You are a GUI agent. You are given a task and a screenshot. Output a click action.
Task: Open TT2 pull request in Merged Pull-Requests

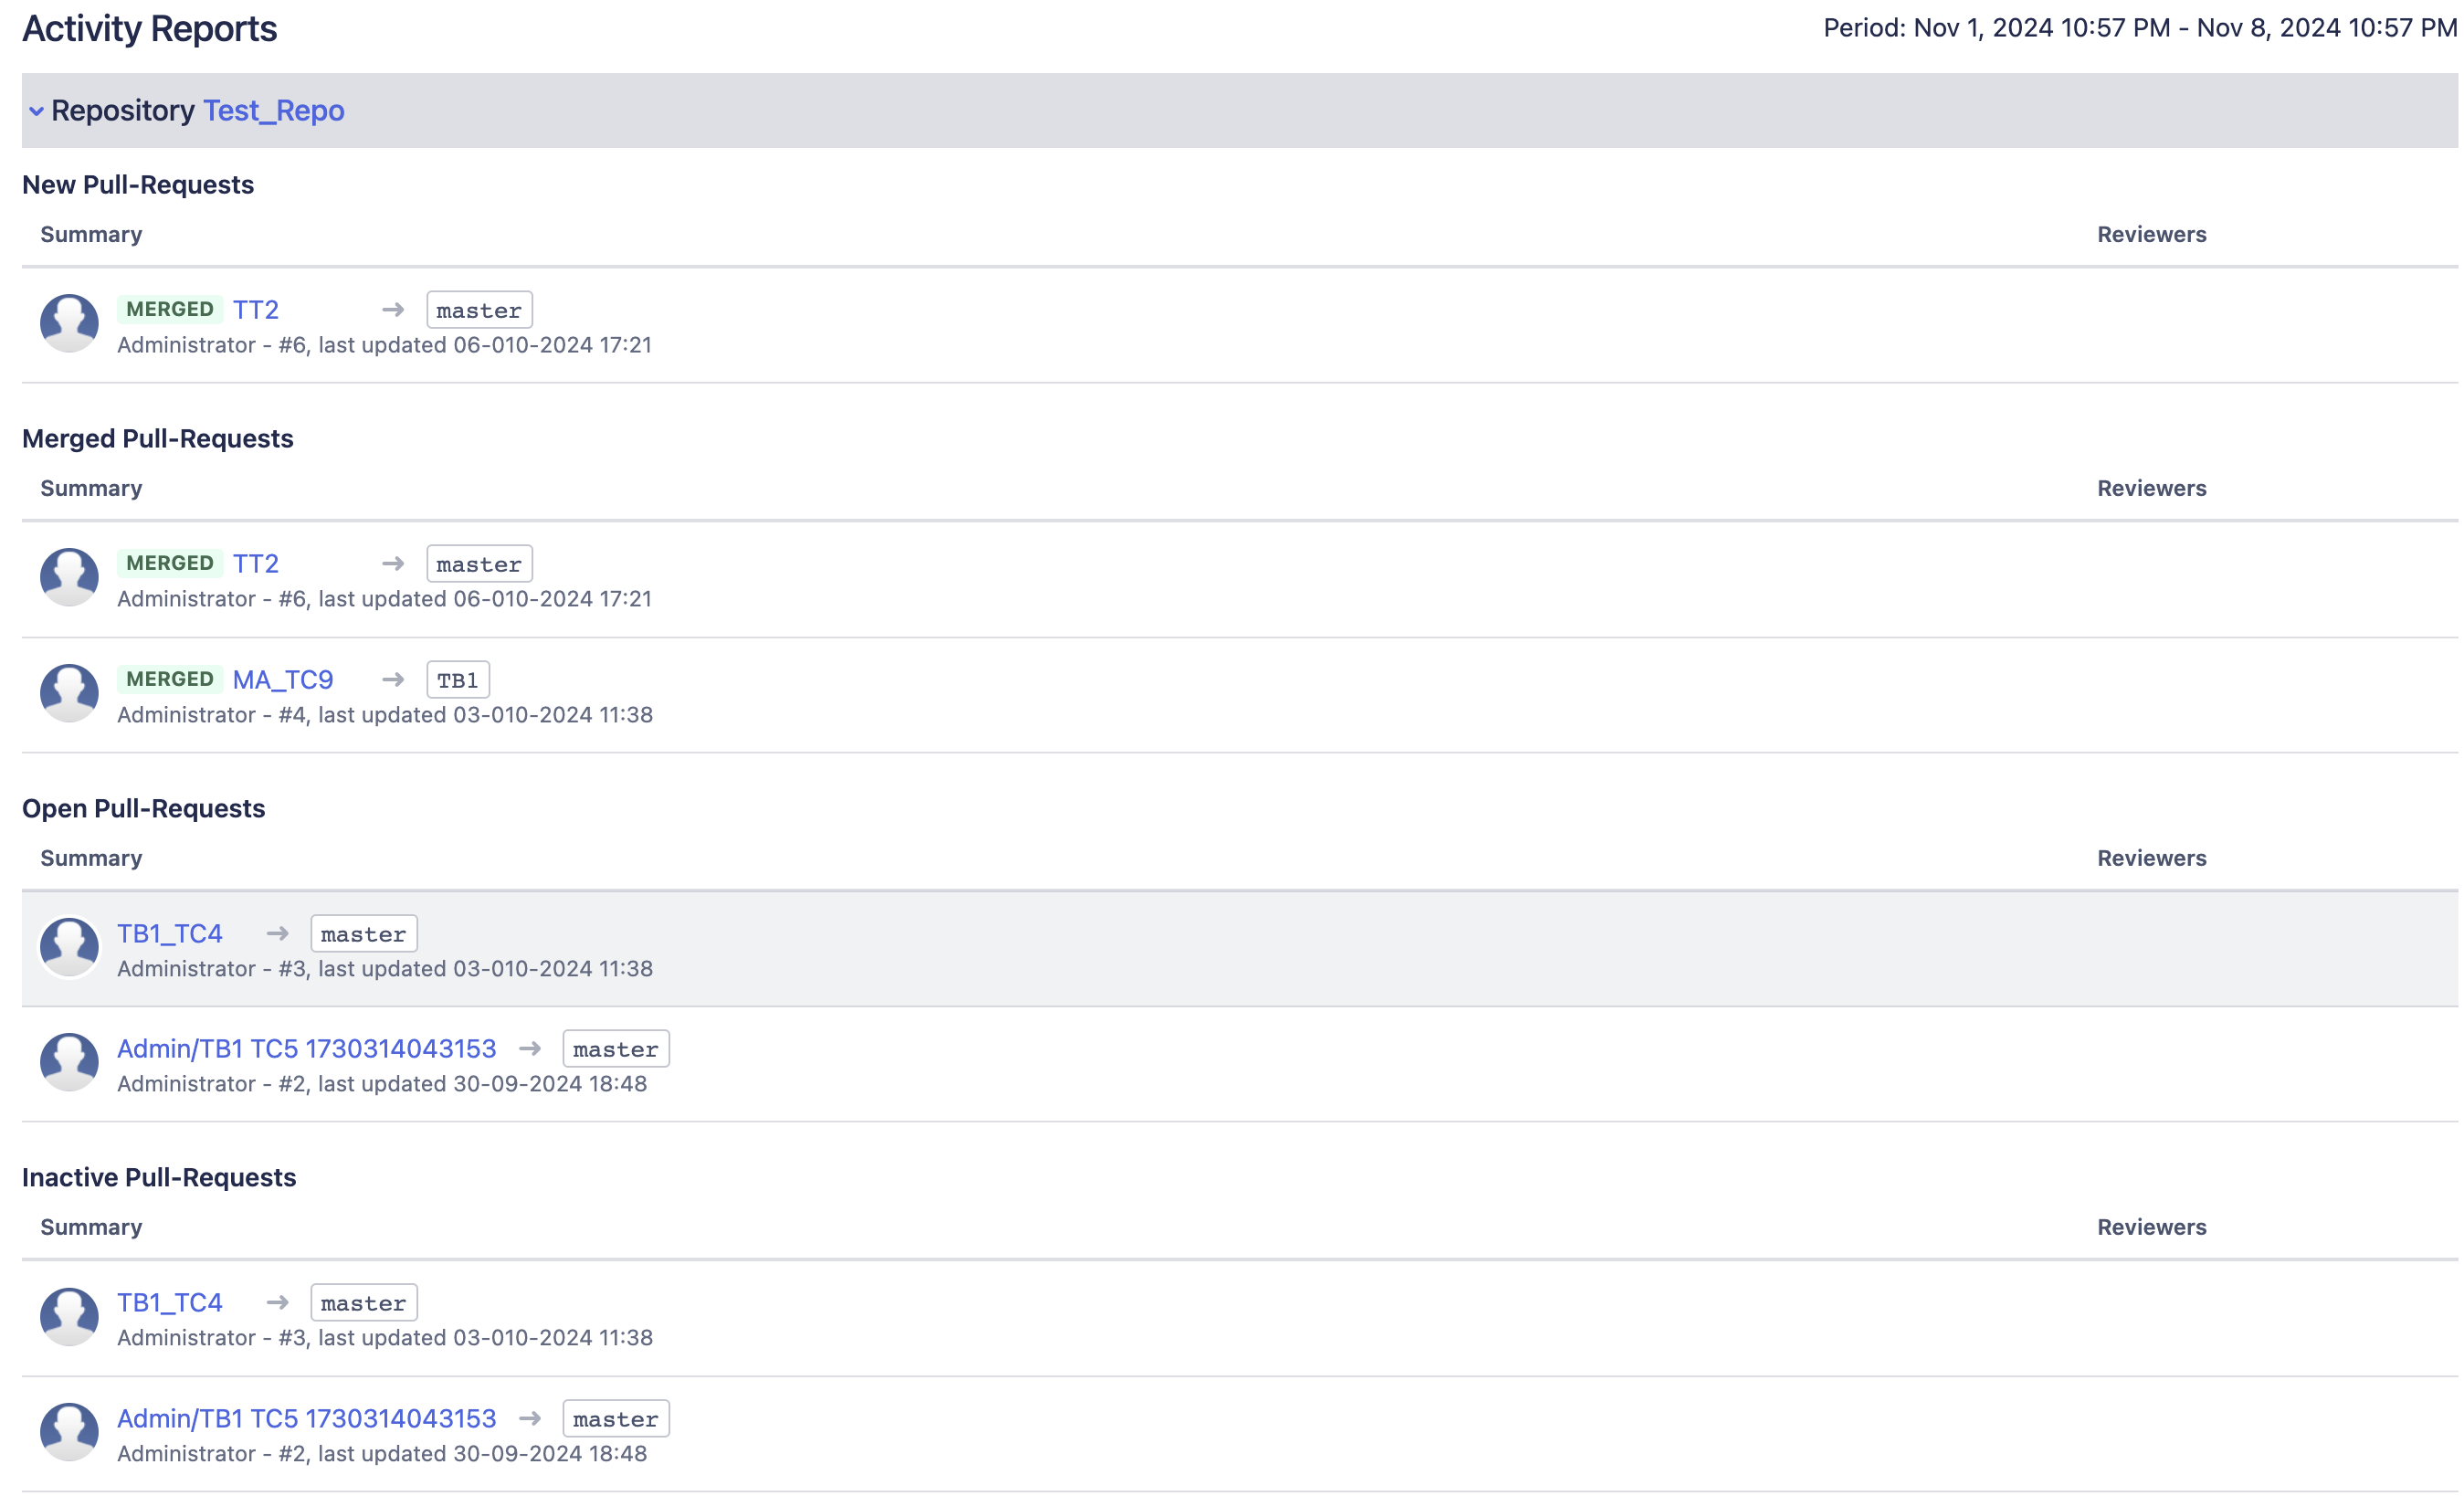(255, 564)
